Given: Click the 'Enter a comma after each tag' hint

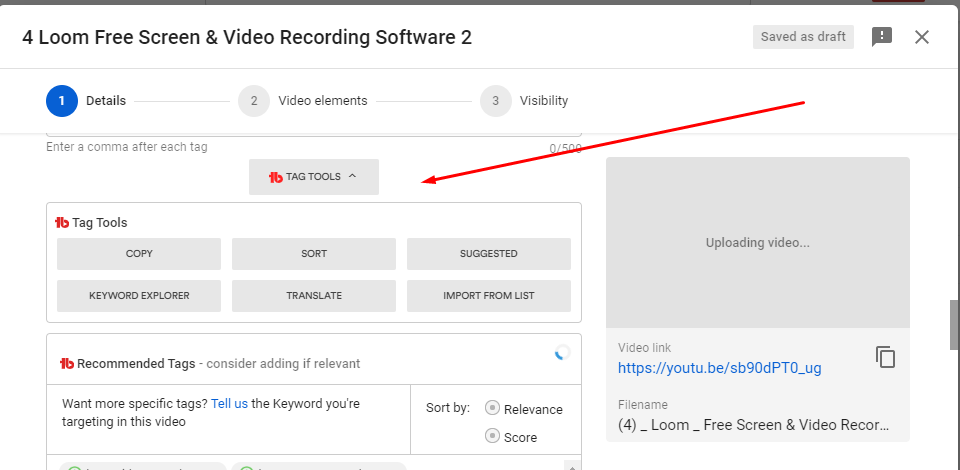Looking at the screenshot, I should click(x=127, y=147).
